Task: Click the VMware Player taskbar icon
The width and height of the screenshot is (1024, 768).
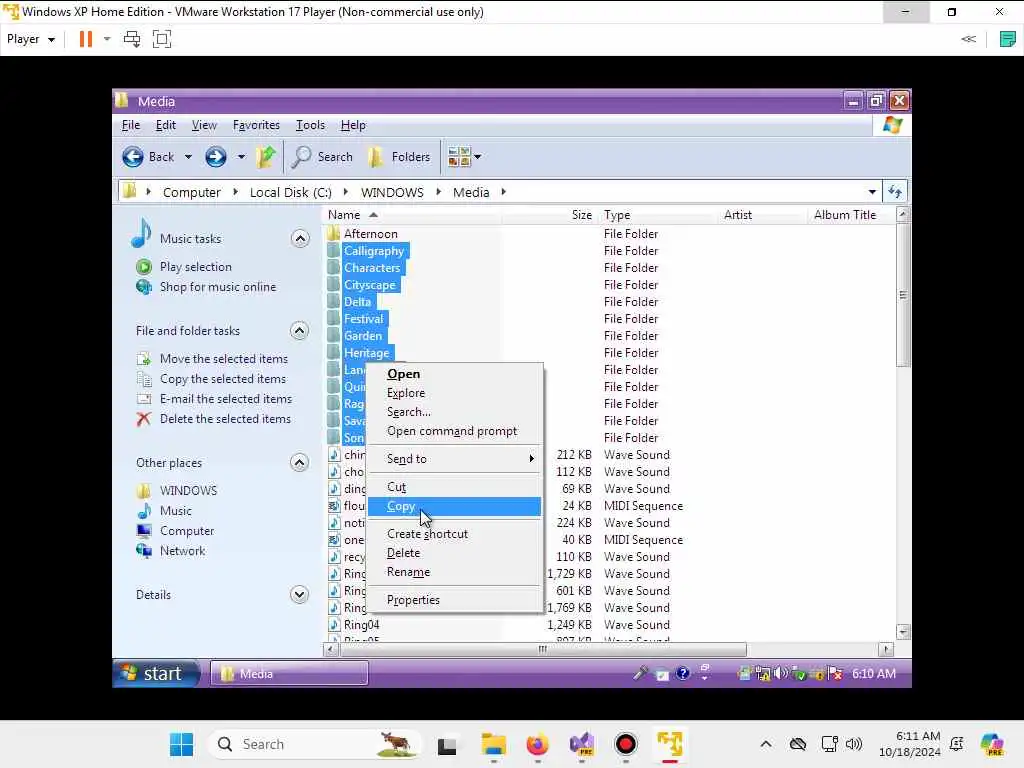Action: point(669,744)
